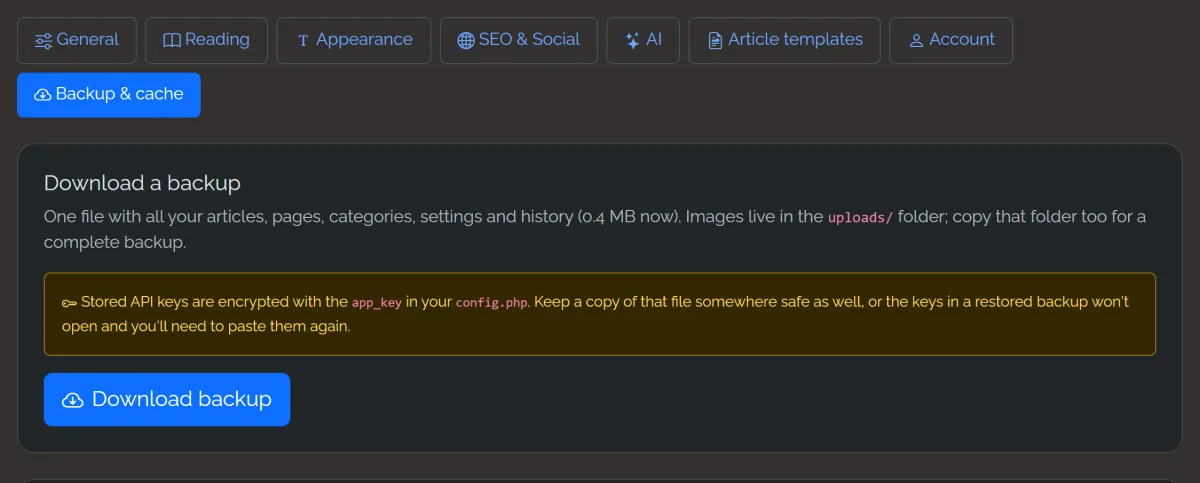
Task: Click the sliders icon on General
Action: click(x=44, y=41)
